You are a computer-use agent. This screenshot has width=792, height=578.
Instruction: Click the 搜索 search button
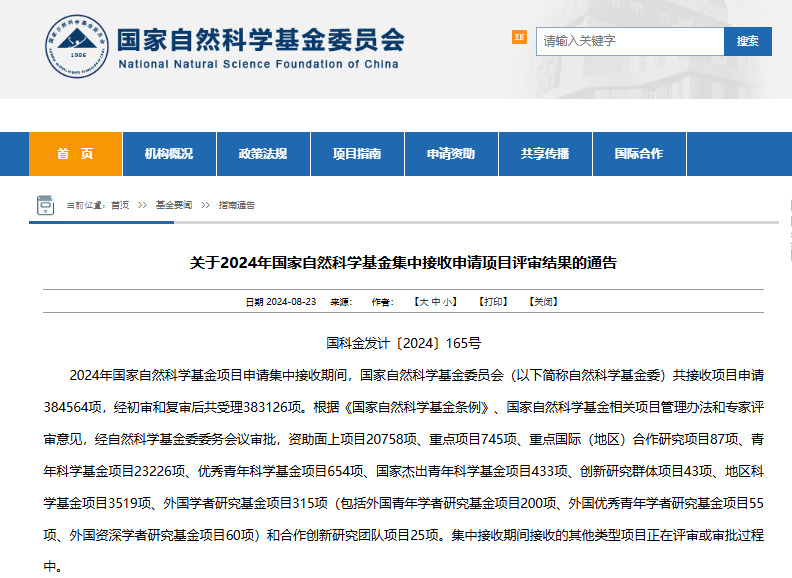(747, 41)
